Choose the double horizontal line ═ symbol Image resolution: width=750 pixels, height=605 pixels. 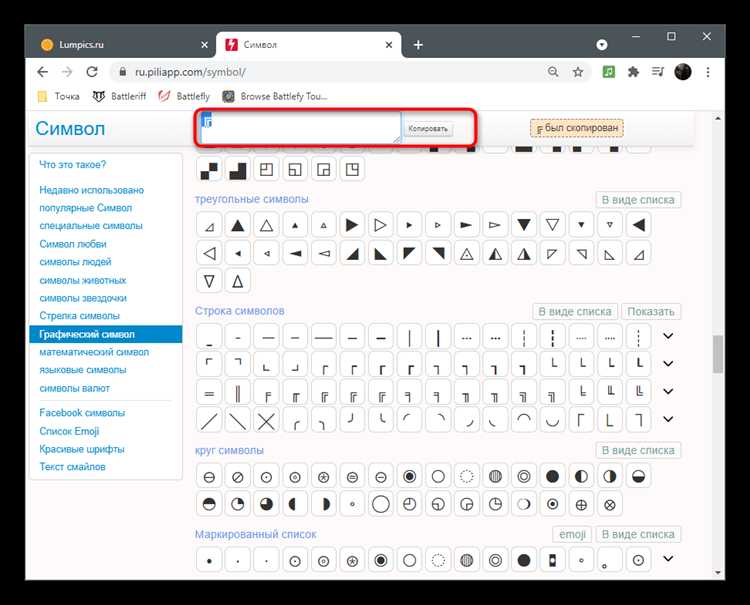click(209, 392)
